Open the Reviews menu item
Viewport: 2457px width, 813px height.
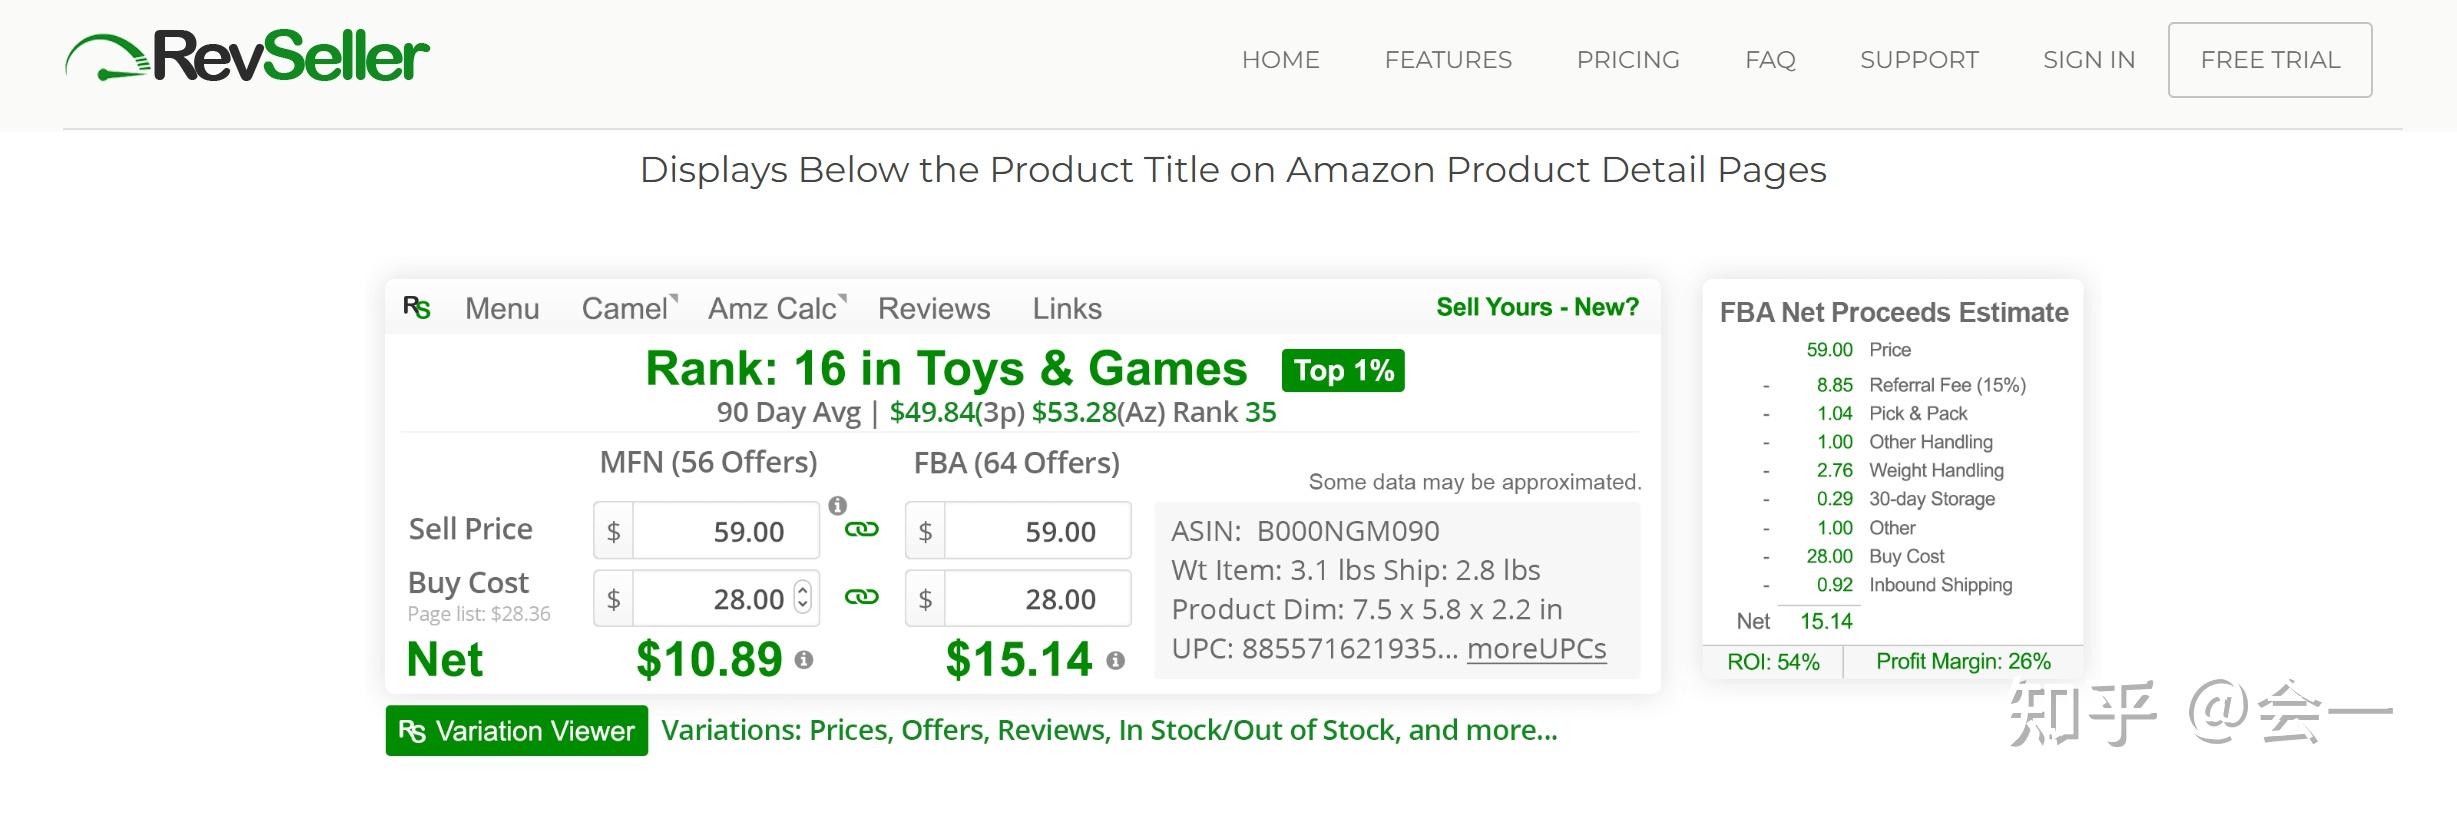click(x=934, y=308)
